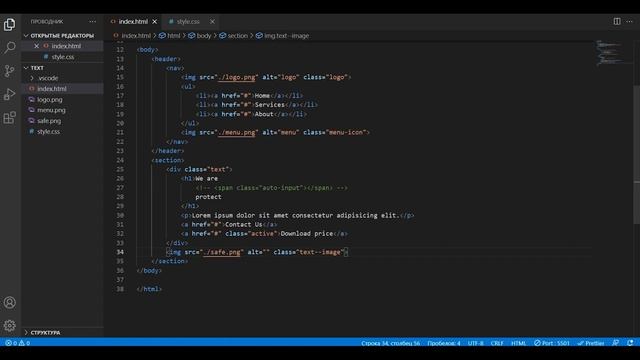
Task: Click commented span on line 27
Action: (271, 188)
